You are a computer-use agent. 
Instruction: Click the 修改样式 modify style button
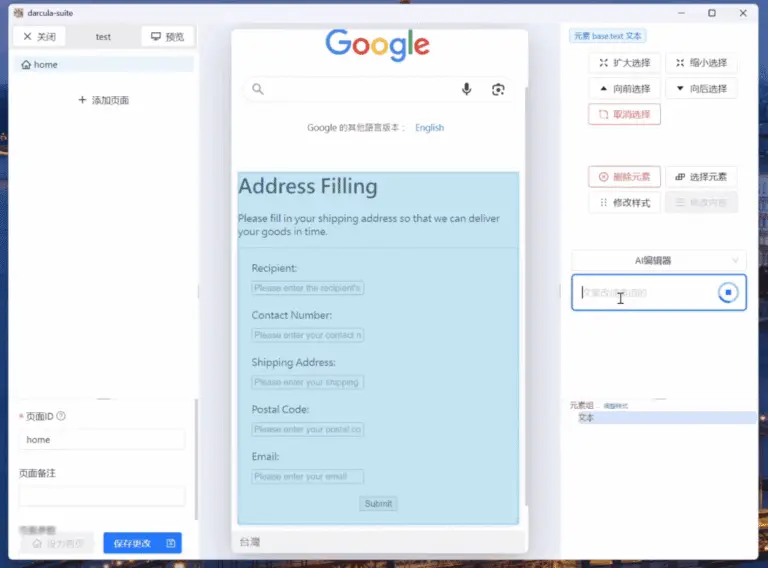624,203
